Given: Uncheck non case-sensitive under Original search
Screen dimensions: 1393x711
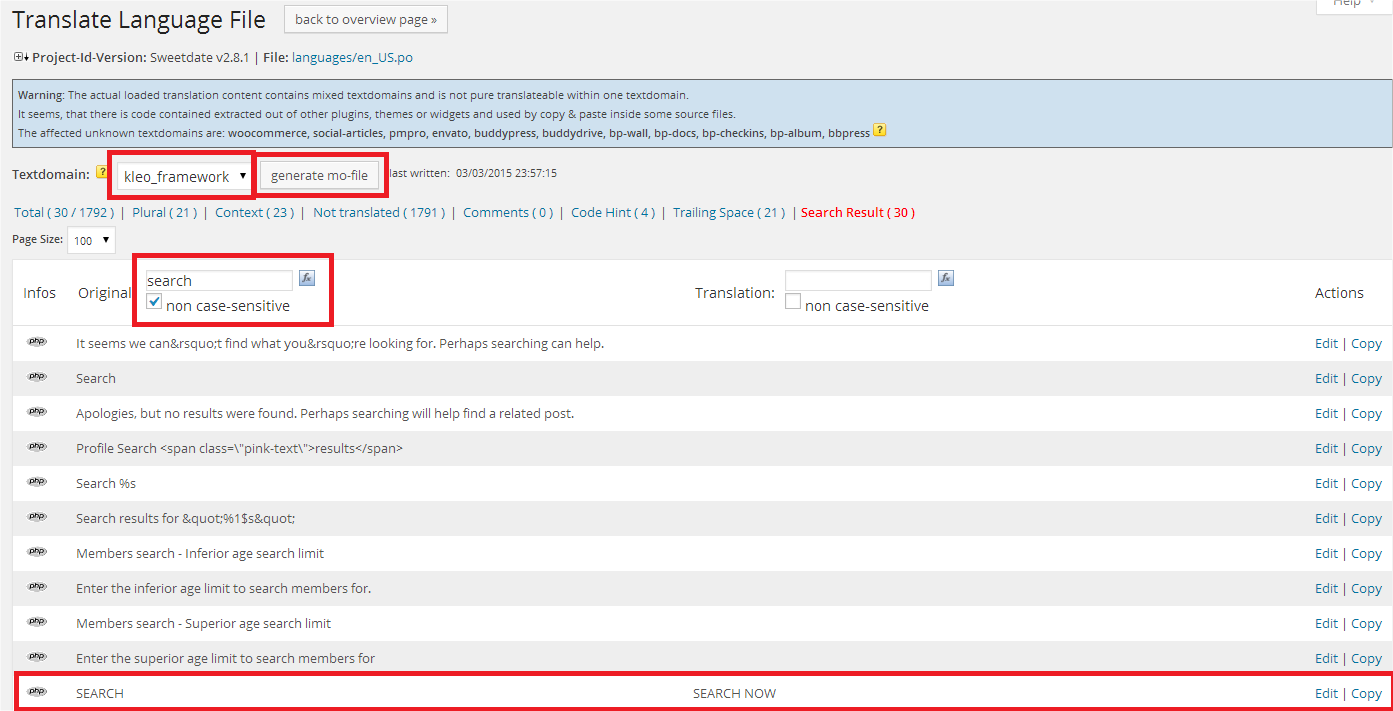Looking at the screenshot, I should pos(155,303).
